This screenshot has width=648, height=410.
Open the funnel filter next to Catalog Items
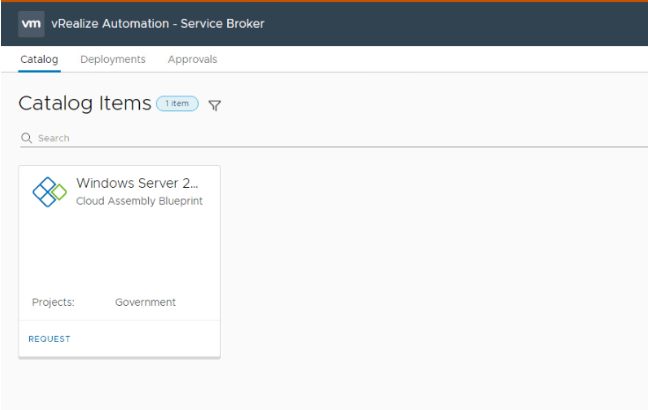214,105
